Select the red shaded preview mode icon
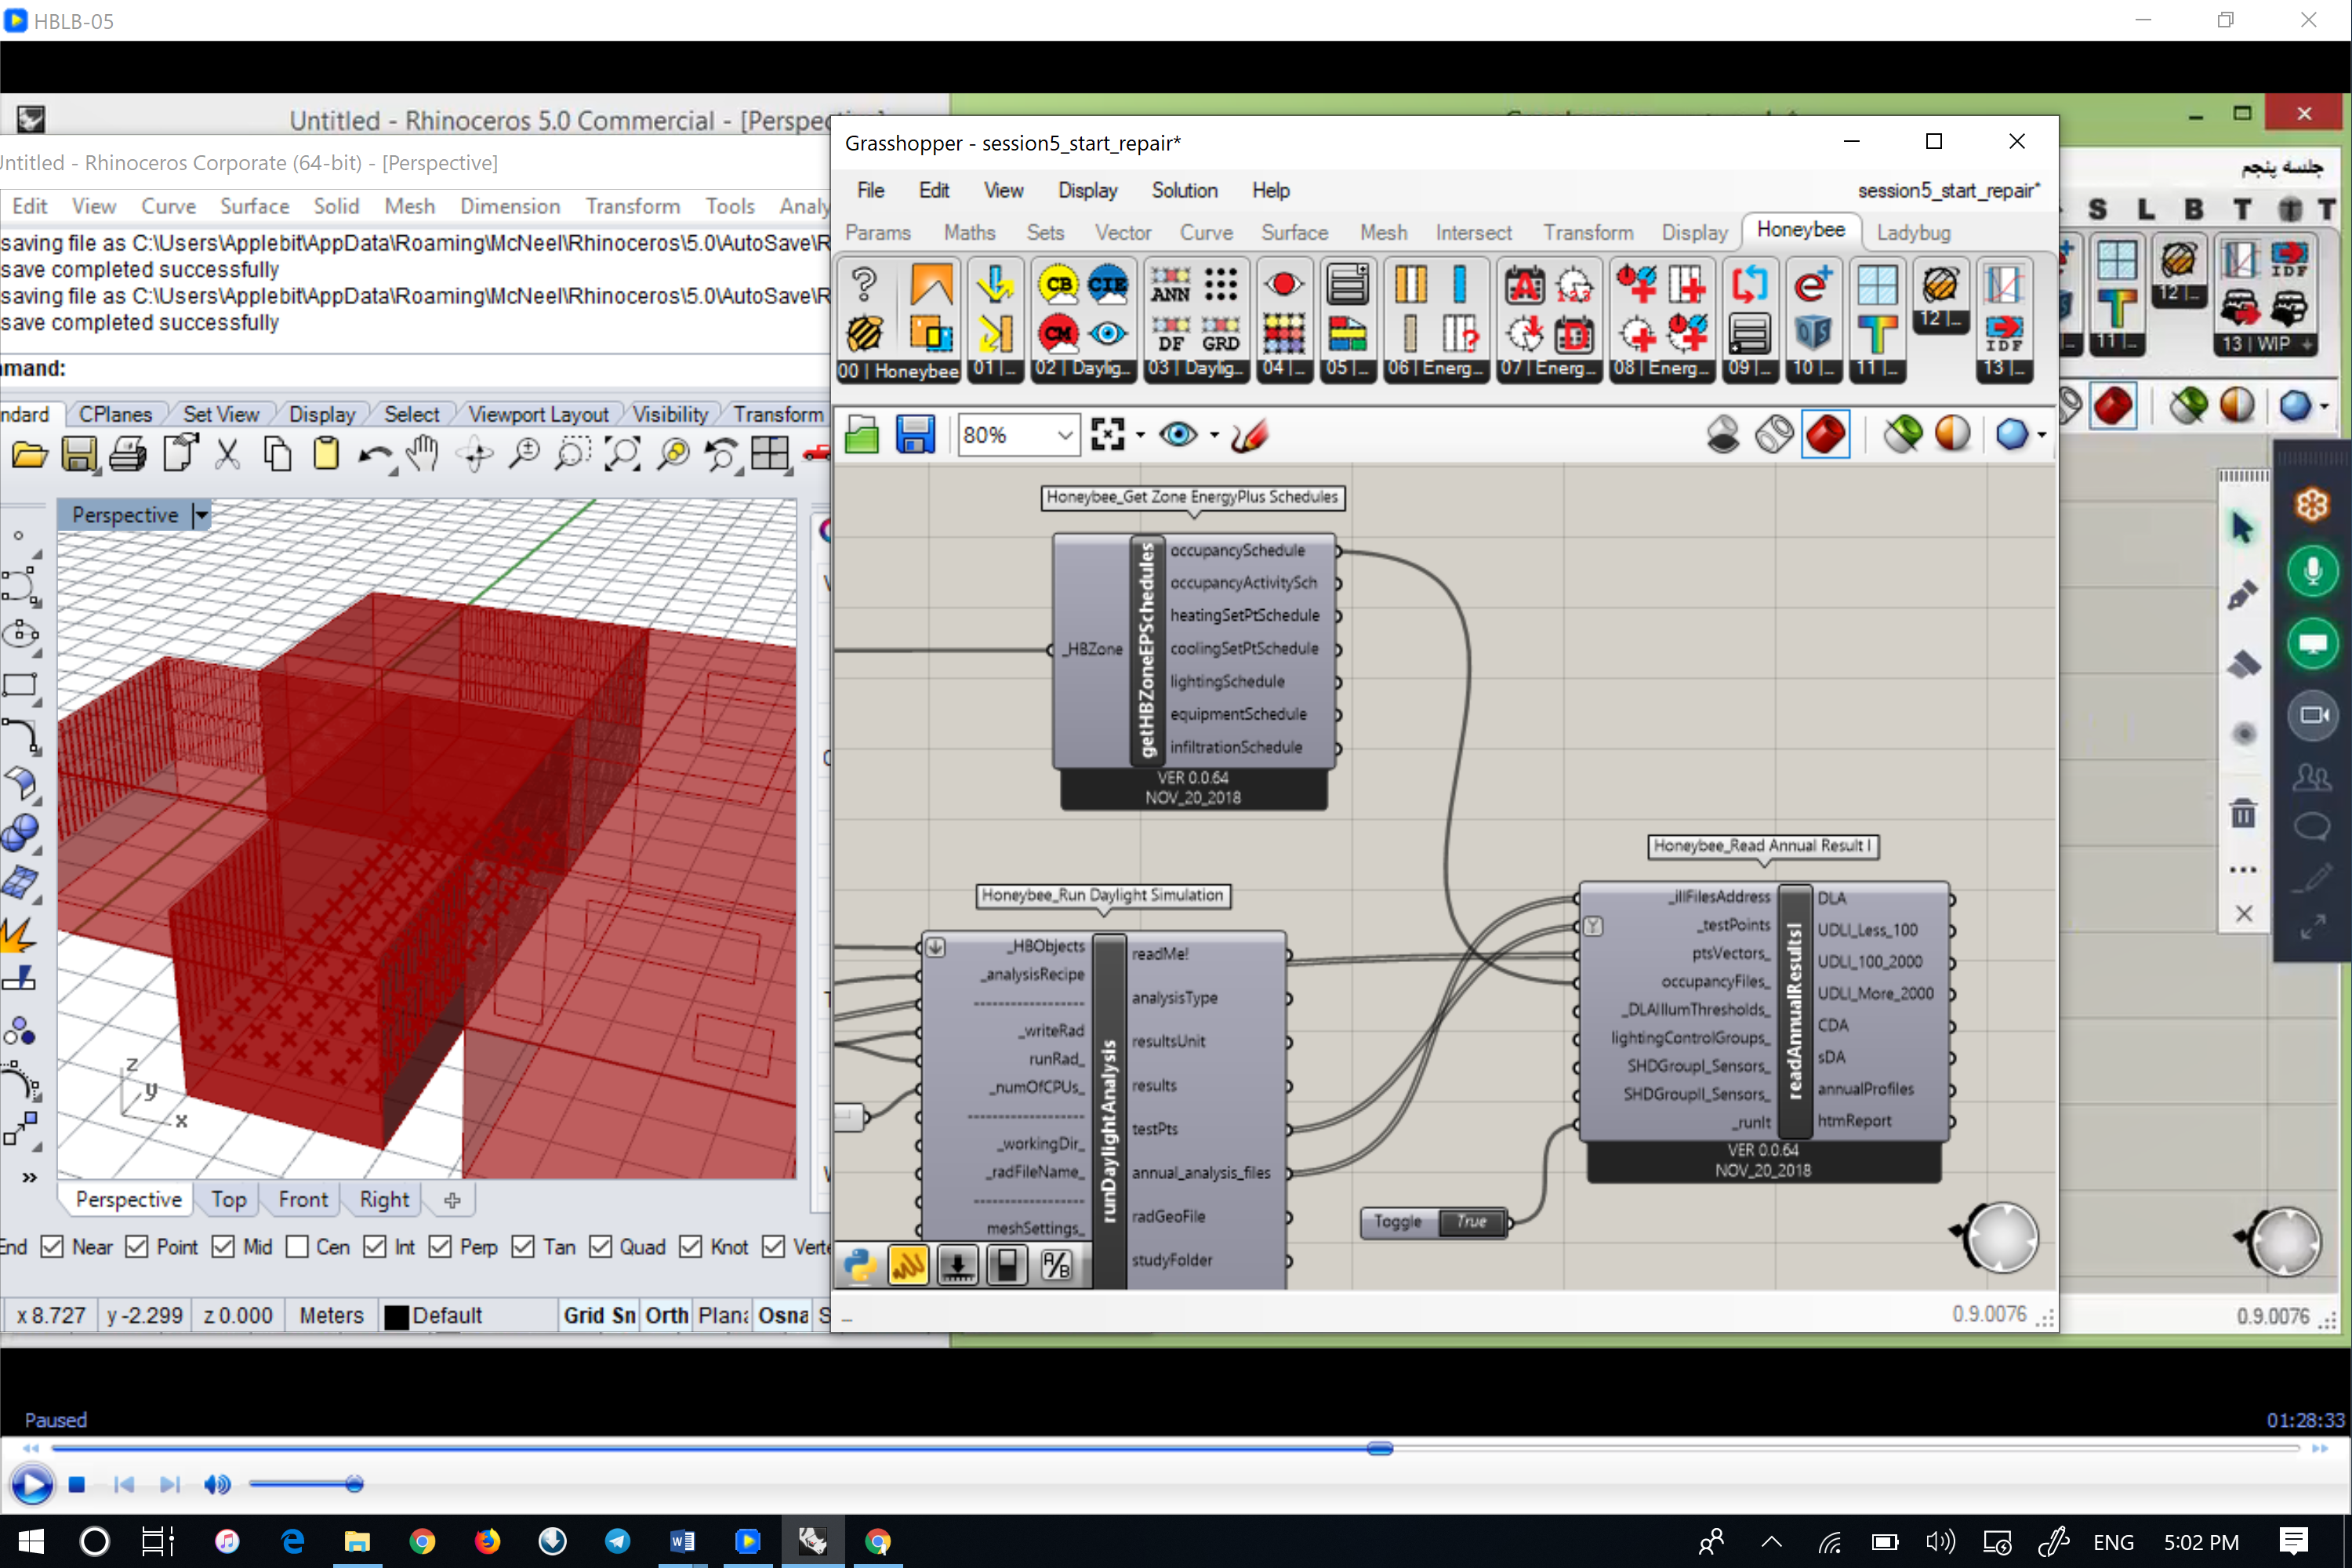This screenshot has width=2352, height=1568. tap(1825, 434)
